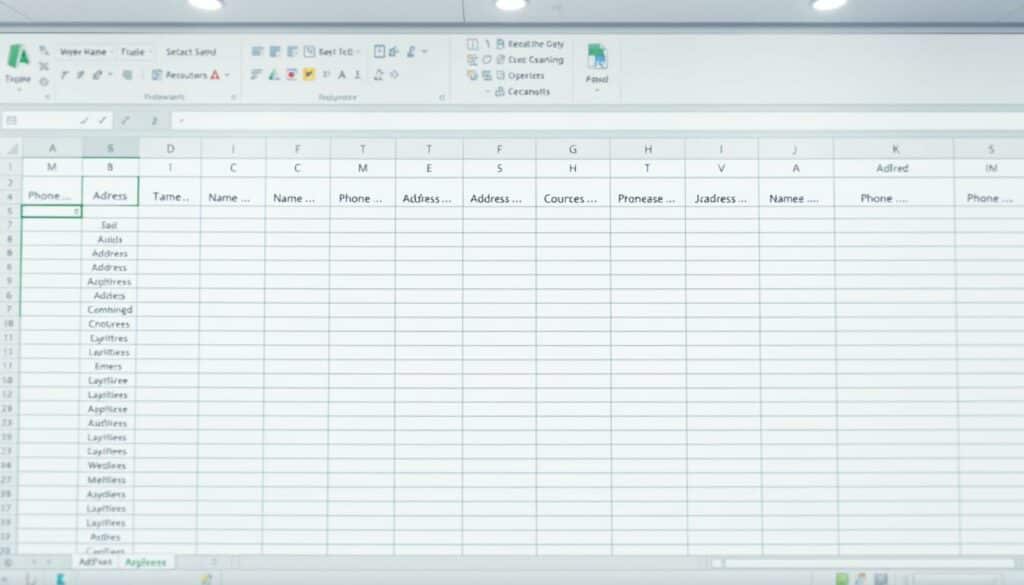Click the large green Fmad icon
Viewport: 1024px width, 585px height.
tap(597, 57)
